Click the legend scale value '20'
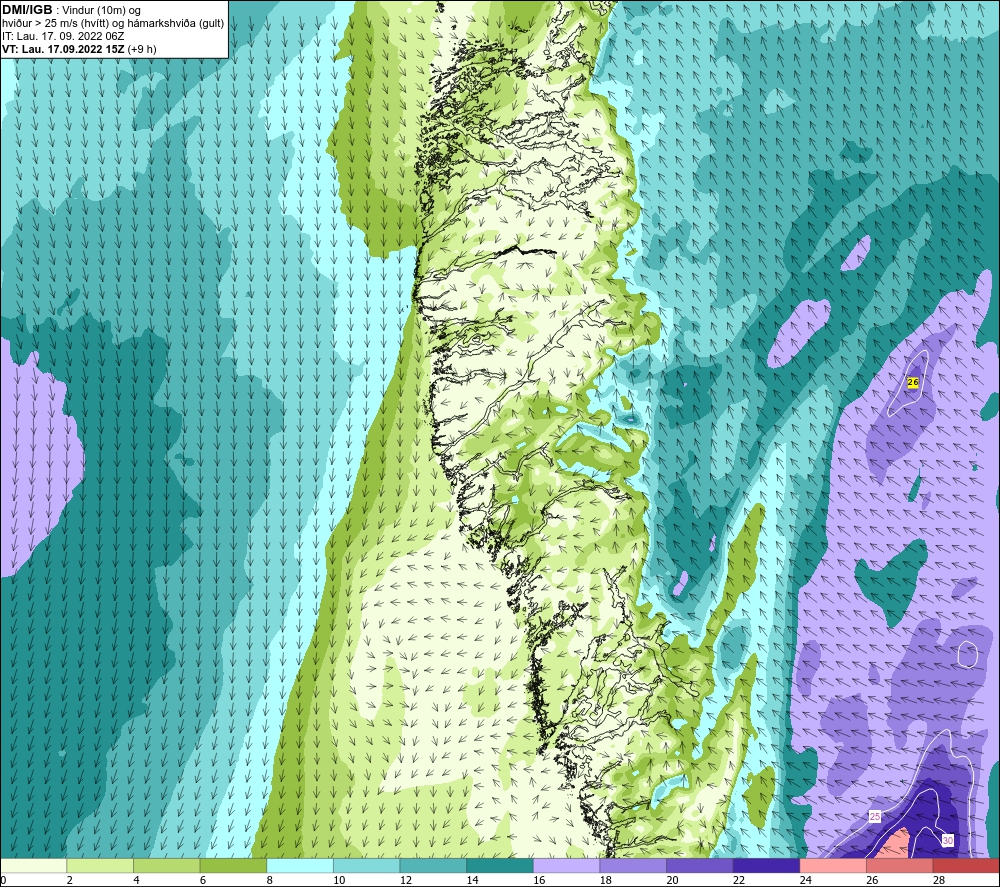 pos(672,881)
